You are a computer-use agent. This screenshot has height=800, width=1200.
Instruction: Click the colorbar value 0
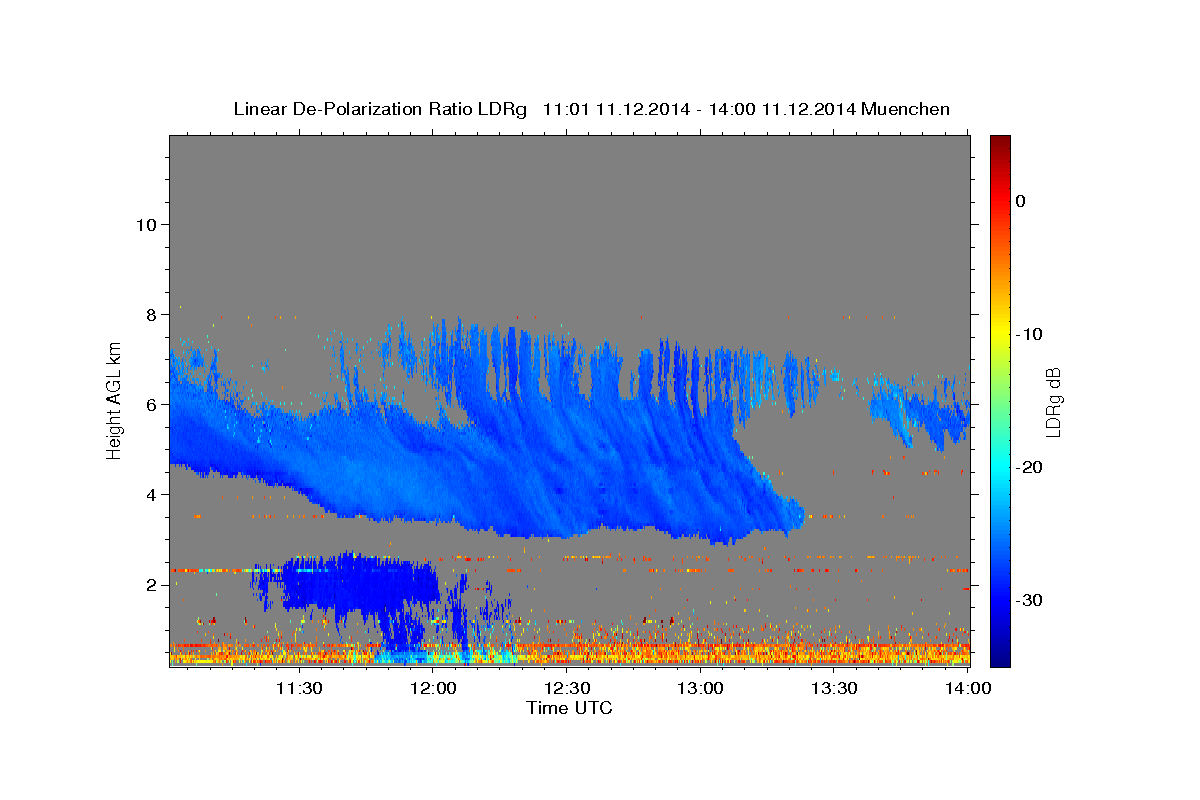click(x=1021, y=201)
